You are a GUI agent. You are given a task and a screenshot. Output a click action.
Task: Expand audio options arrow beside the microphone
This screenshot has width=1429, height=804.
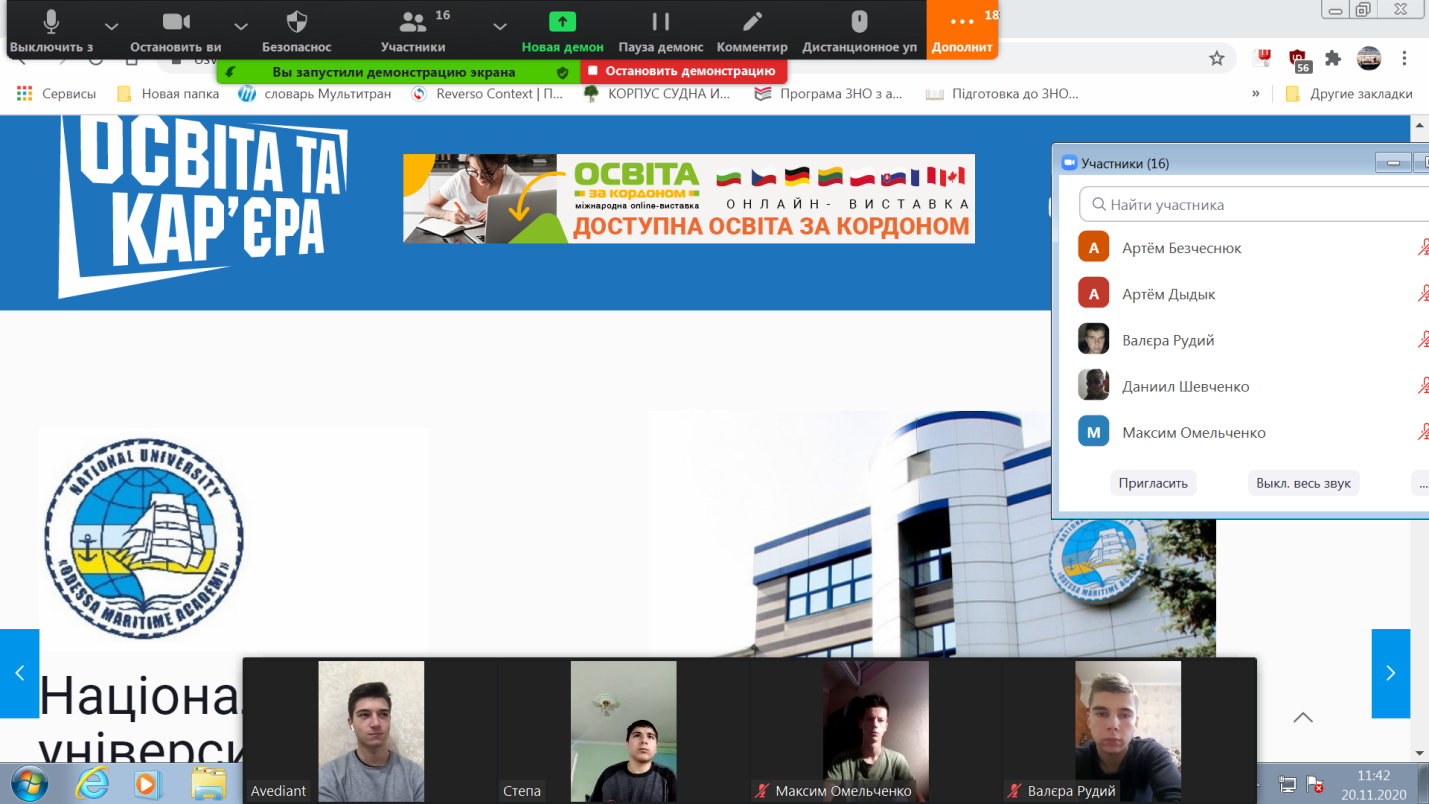tap(111, 26)
